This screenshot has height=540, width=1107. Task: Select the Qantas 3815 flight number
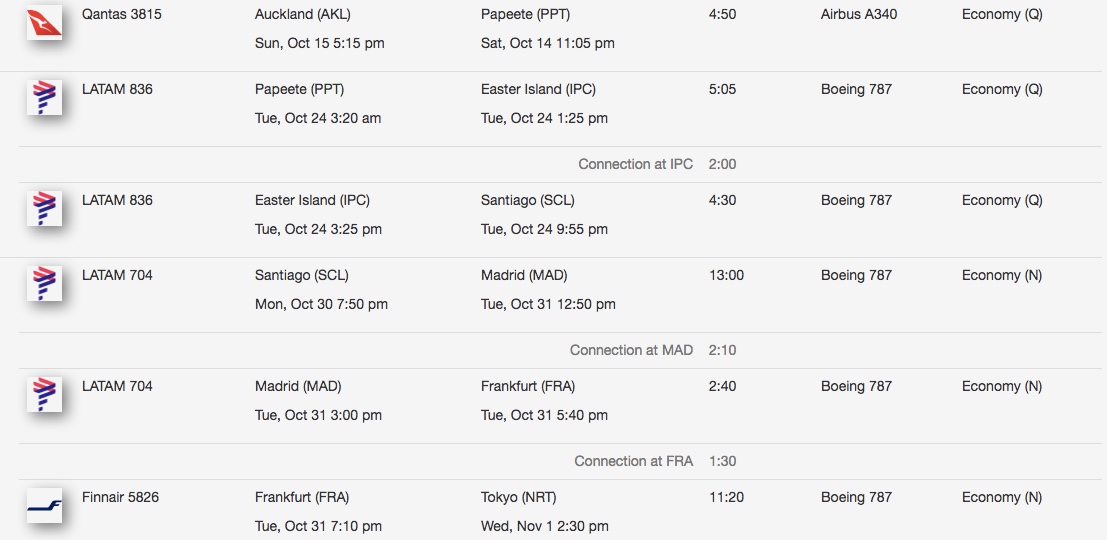(x=121, y=14)
